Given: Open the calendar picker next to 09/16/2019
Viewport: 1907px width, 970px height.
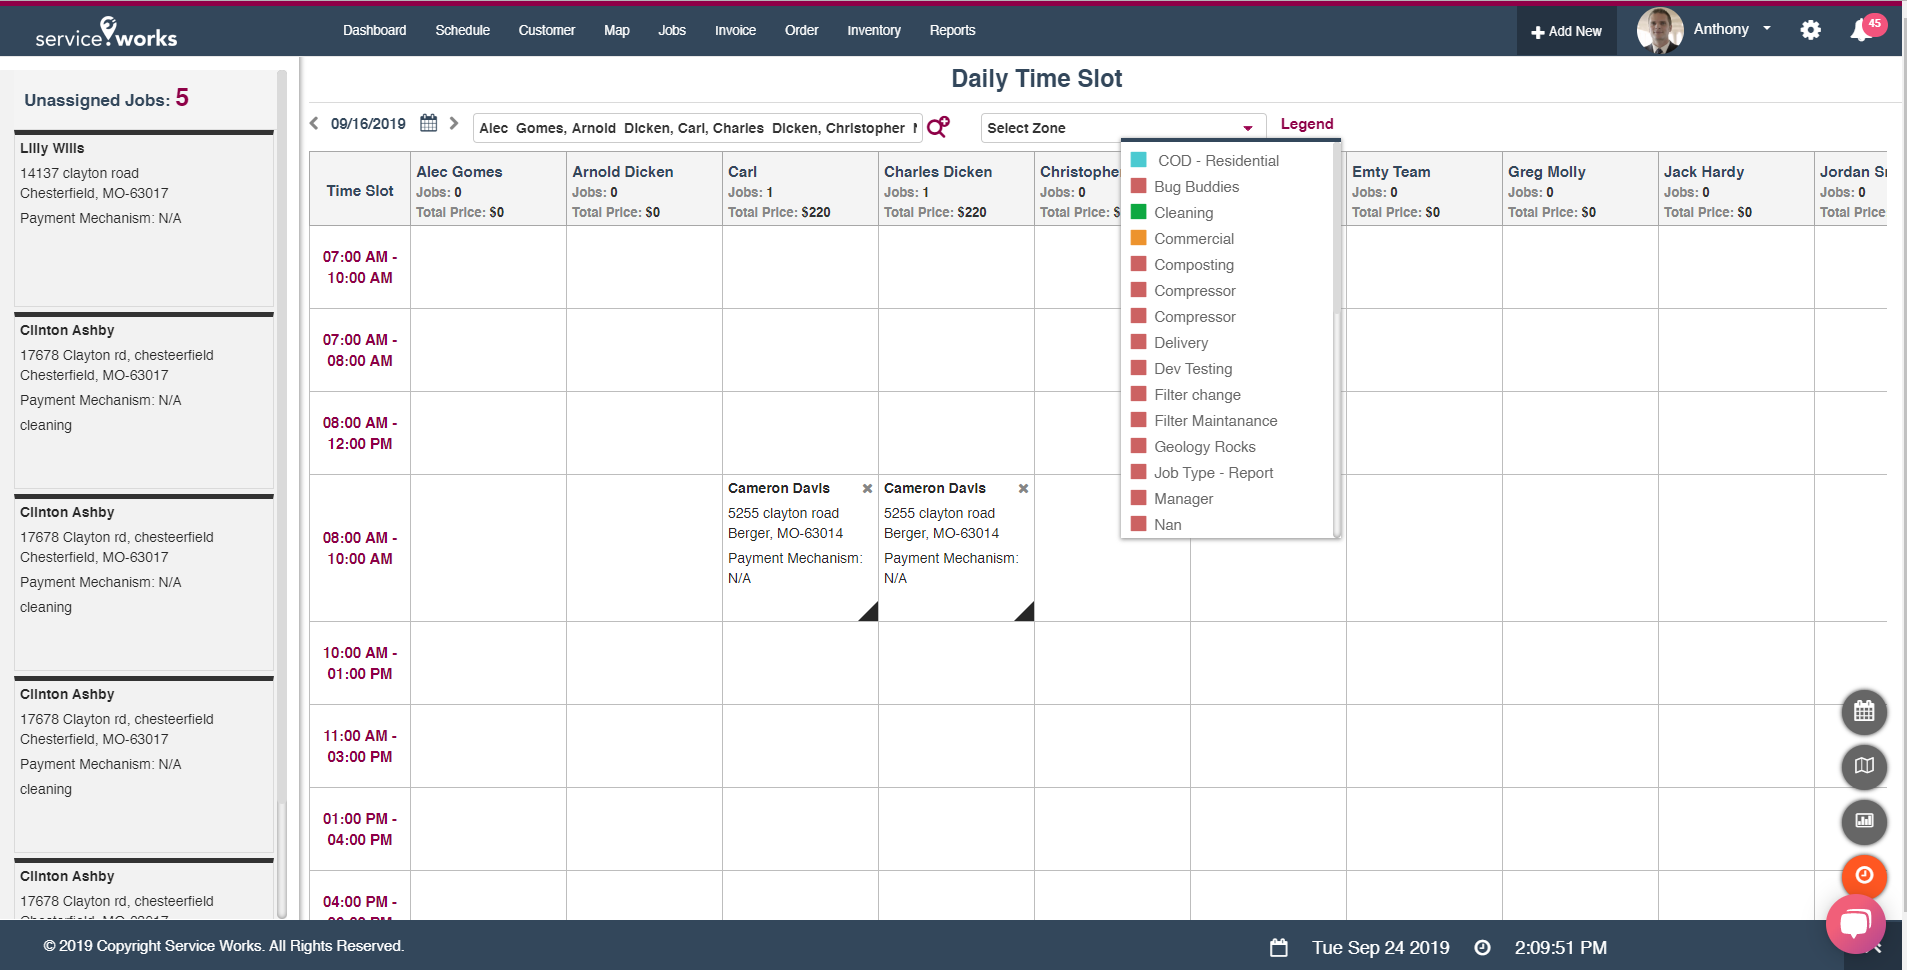Looking at the screenshot, I should 428,122.
